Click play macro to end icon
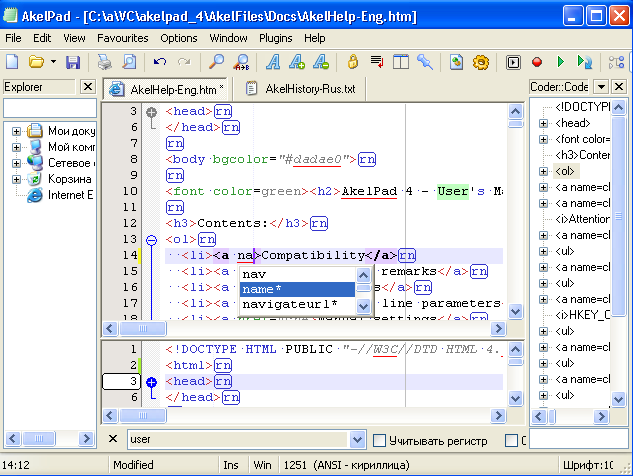Screen dimensions: 633x476 point(585,62)
